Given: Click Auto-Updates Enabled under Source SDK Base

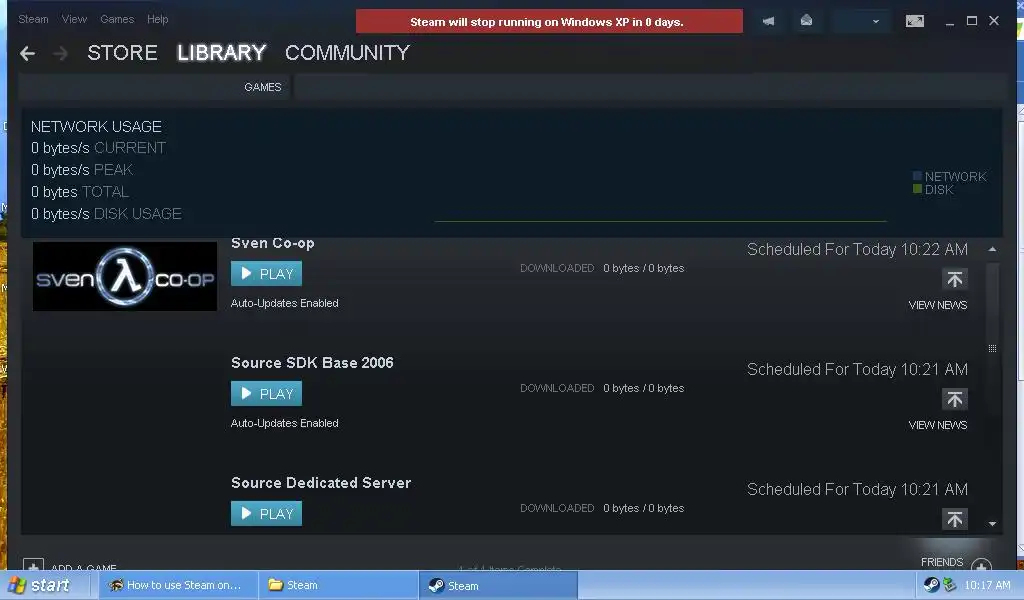Looking at the screenshot, I should click(285, 423).
